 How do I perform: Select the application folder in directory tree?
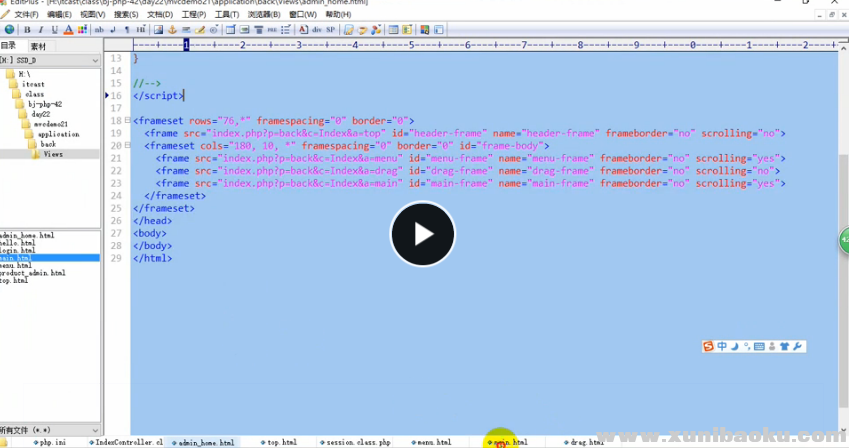pyautogui.click(x=58, y=134)
